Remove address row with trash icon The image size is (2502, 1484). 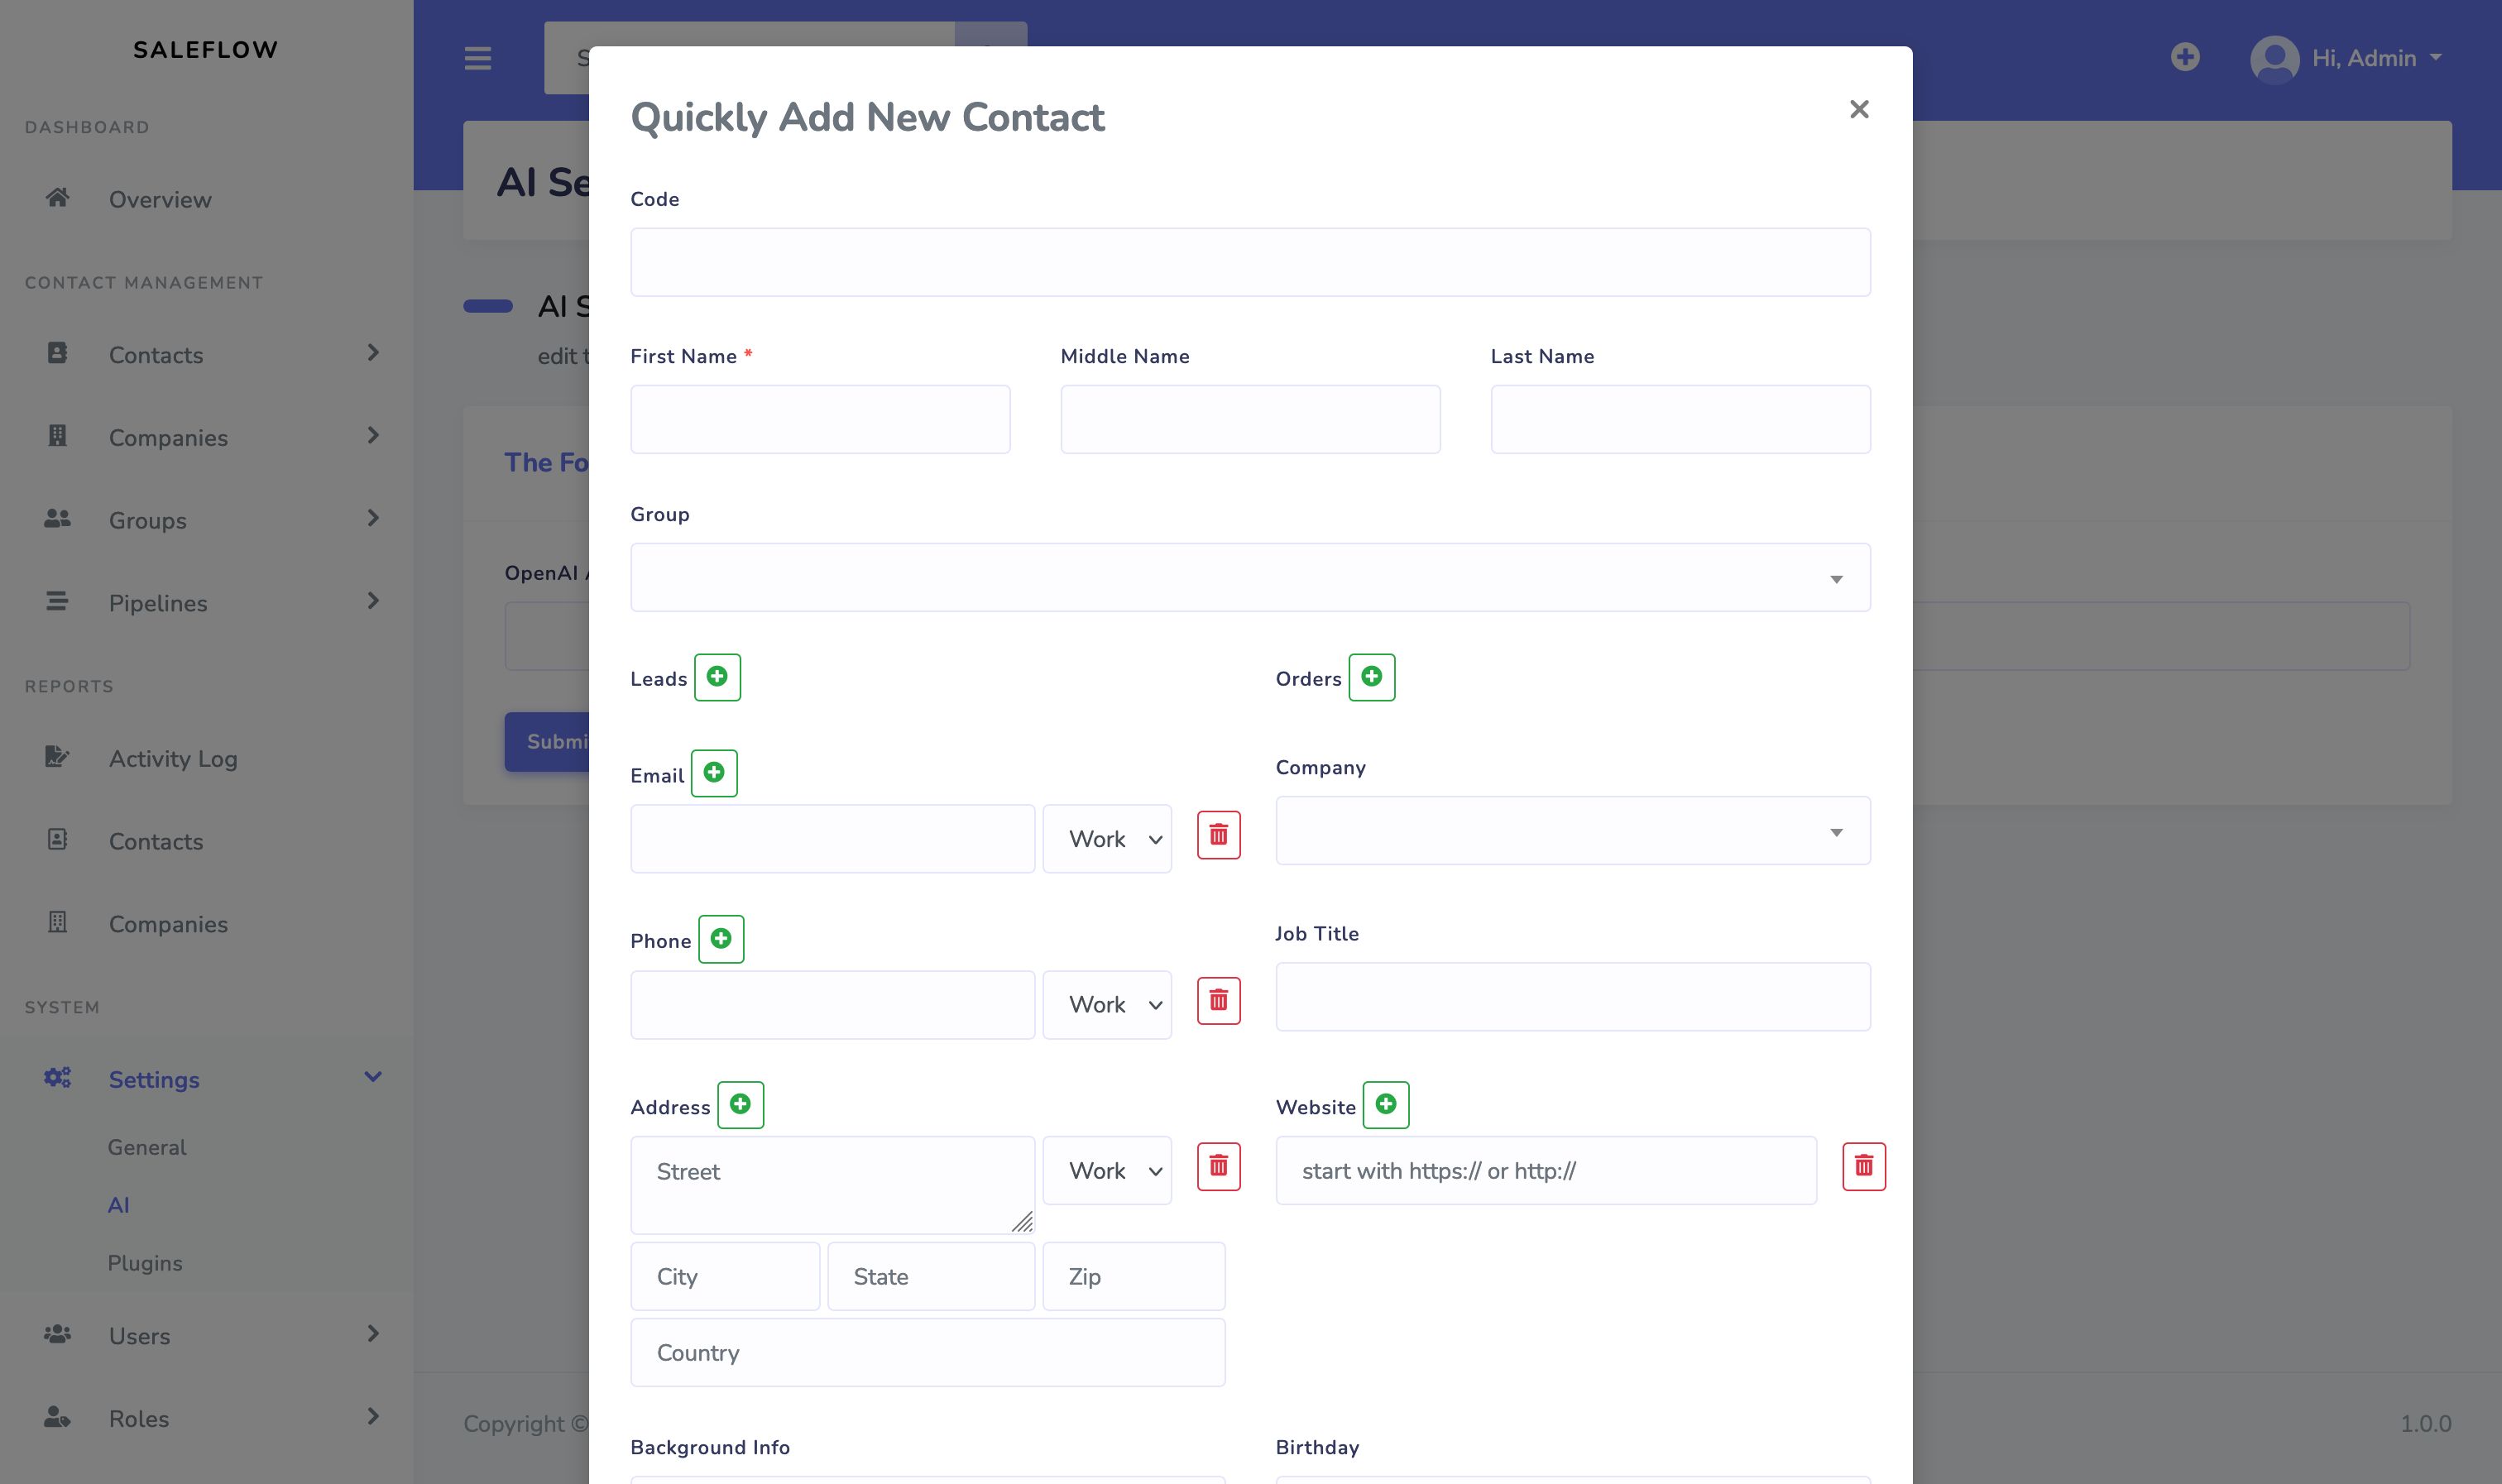(x=1218, y=1166)
